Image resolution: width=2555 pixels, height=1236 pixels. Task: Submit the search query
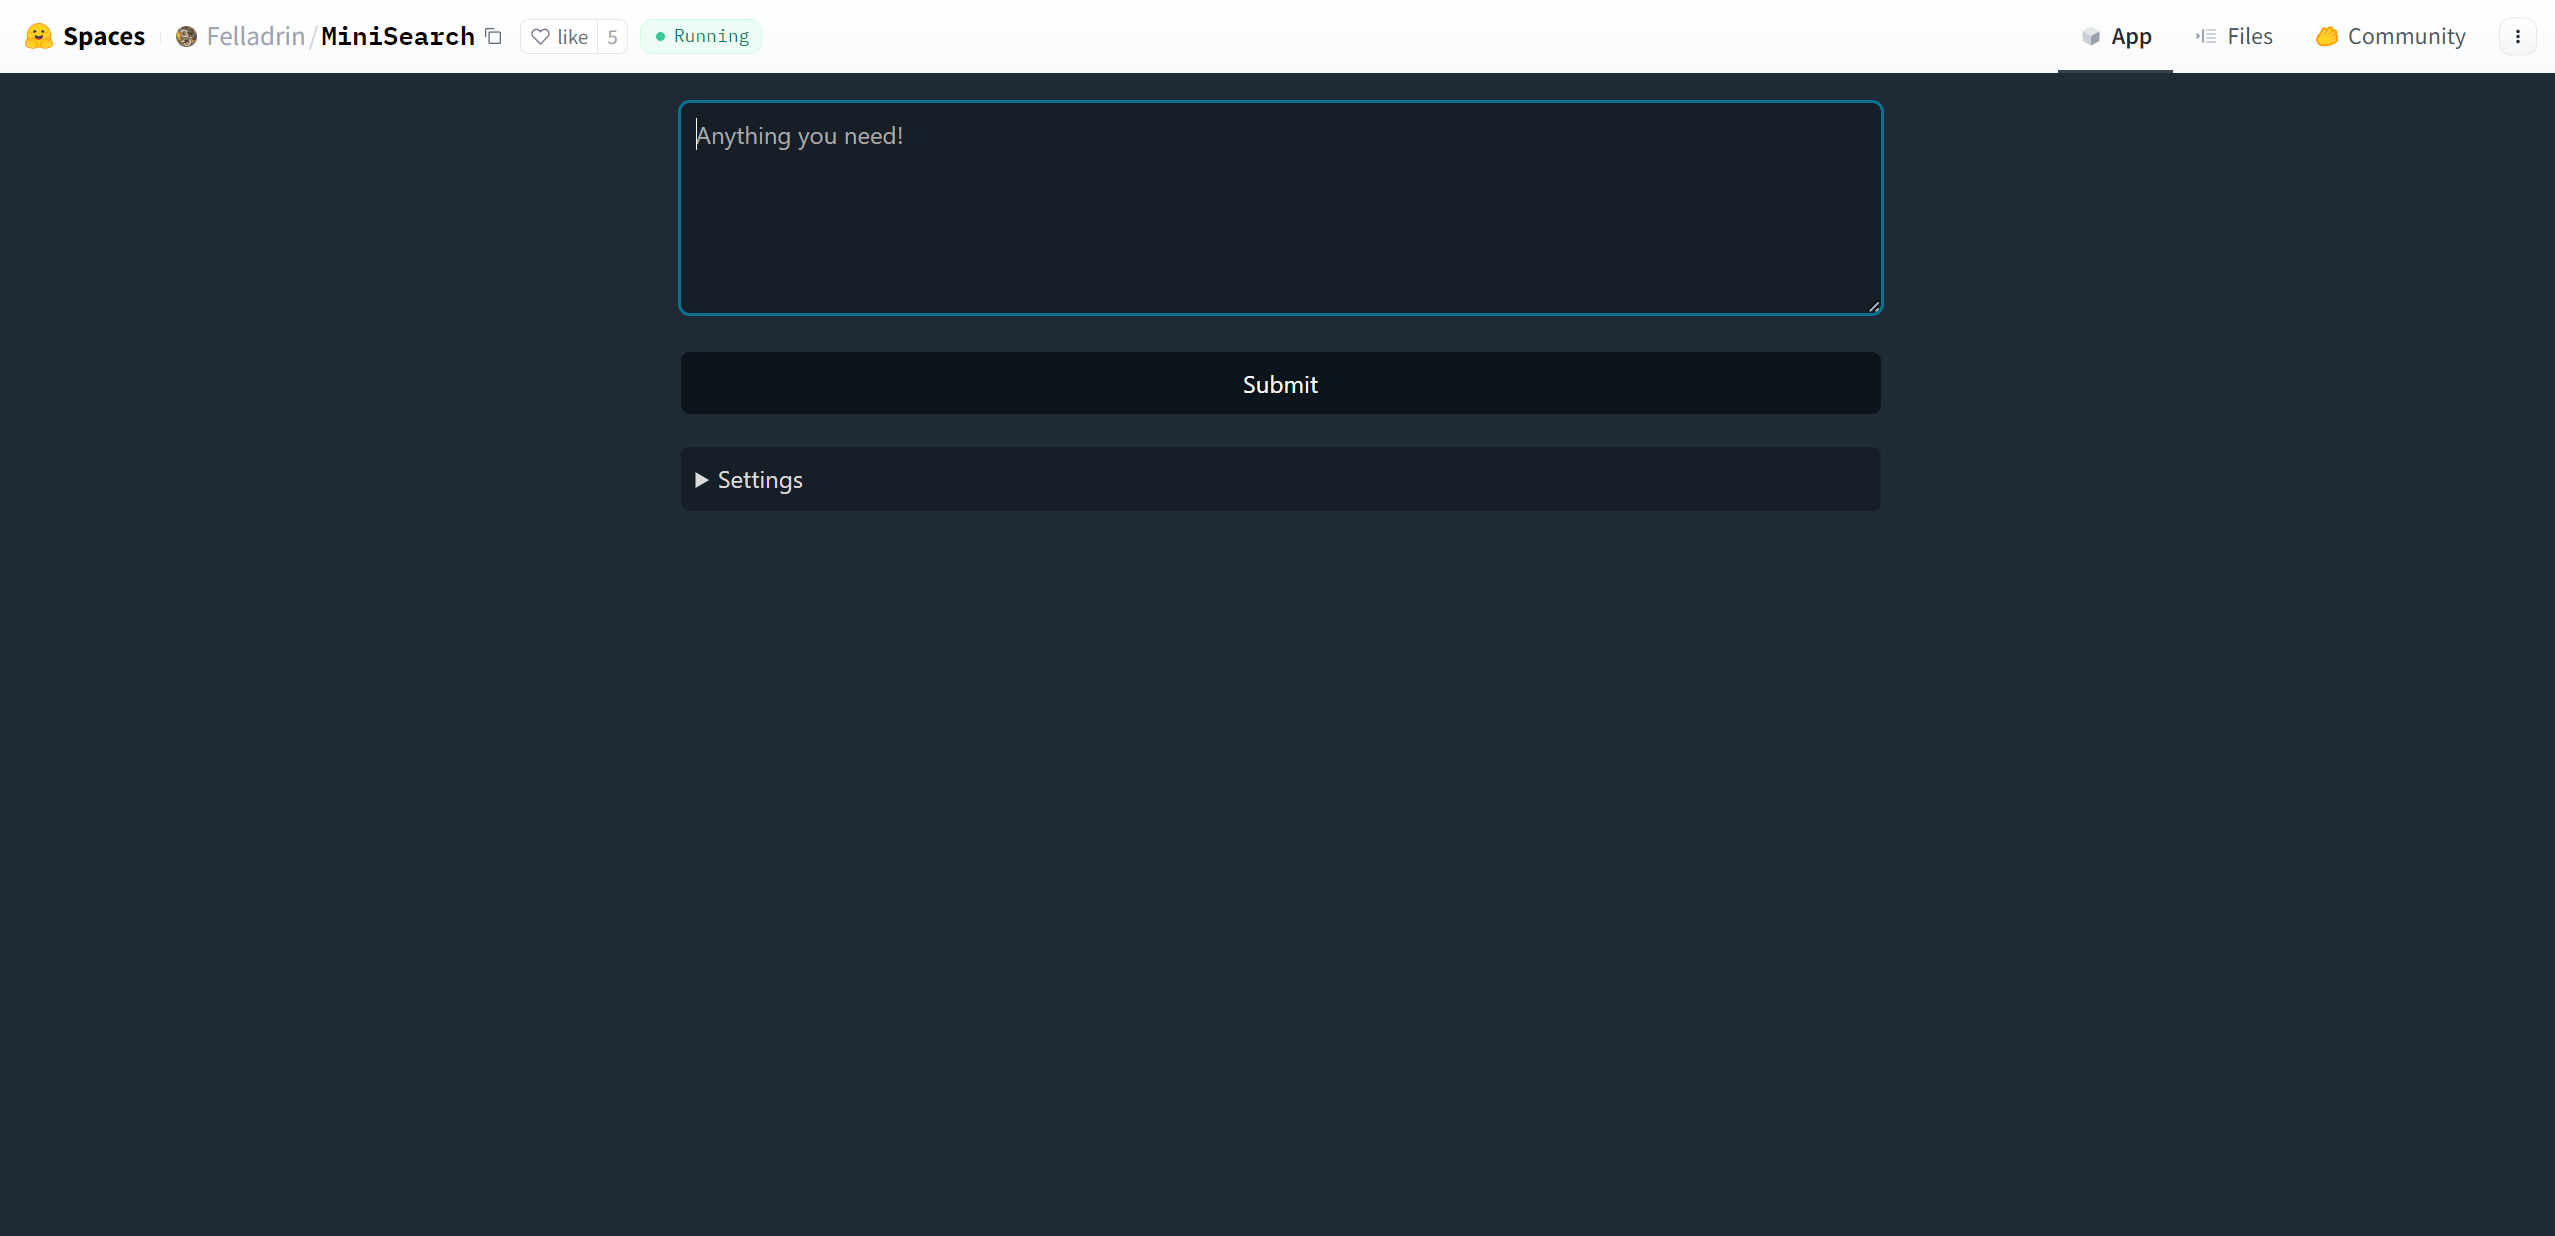pos(1280,383)
